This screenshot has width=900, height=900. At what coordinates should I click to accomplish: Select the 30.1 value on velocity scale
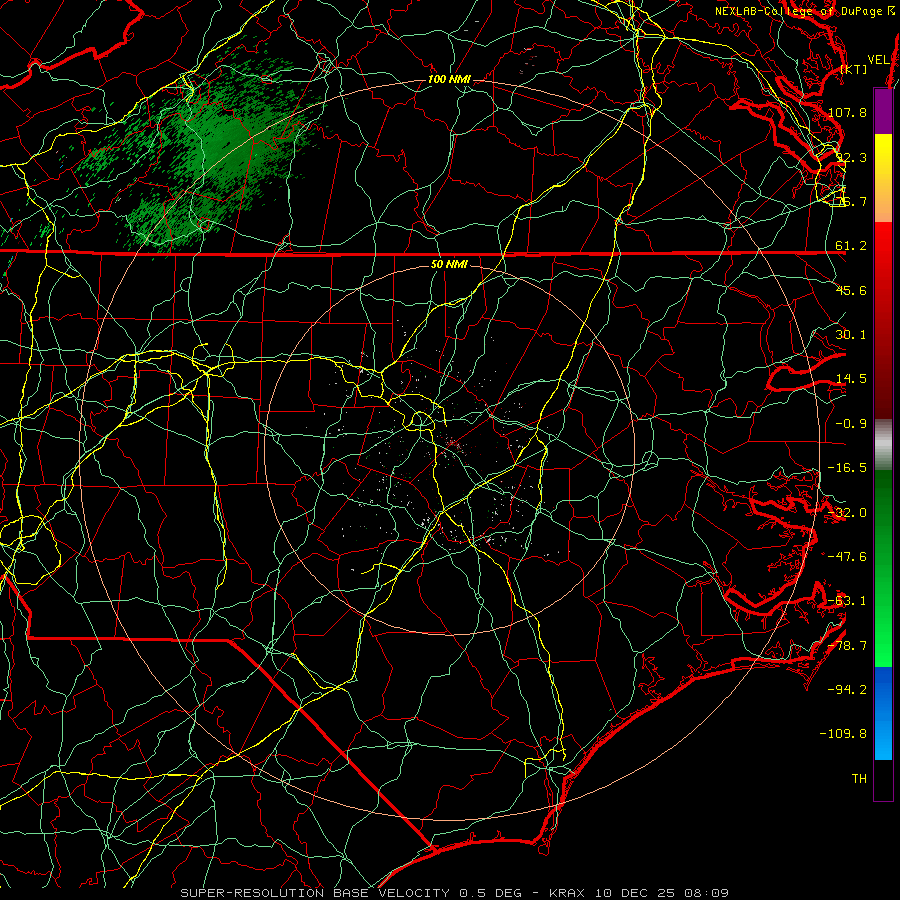point(851,335)
